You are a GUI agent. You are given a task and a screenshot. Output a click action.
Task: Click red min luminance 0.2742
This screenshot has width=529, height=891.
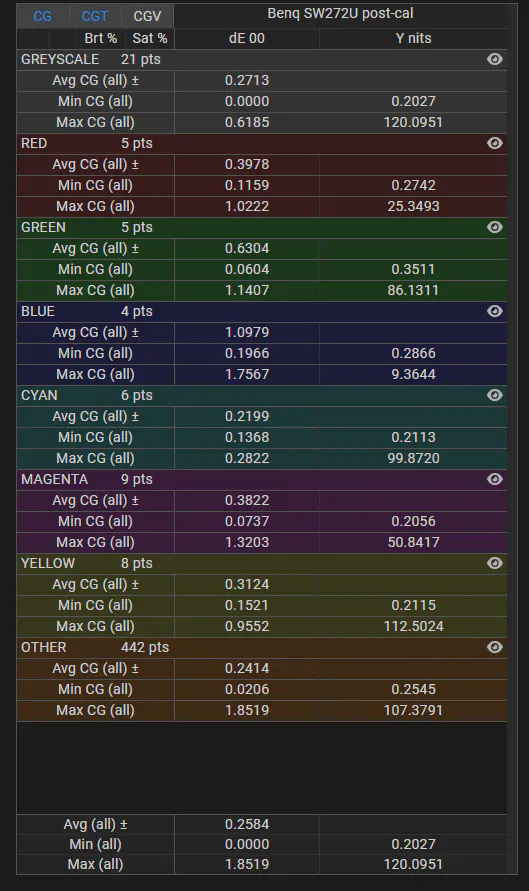[413, 185]
